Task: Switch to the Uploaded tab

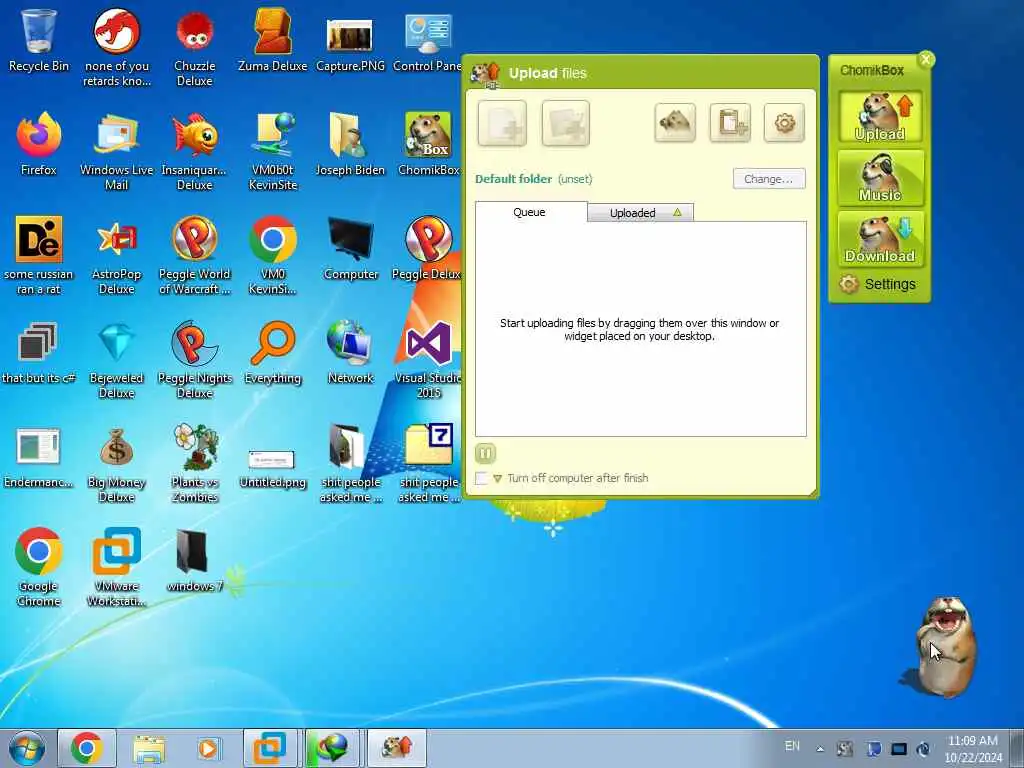Action: point(640,213)
